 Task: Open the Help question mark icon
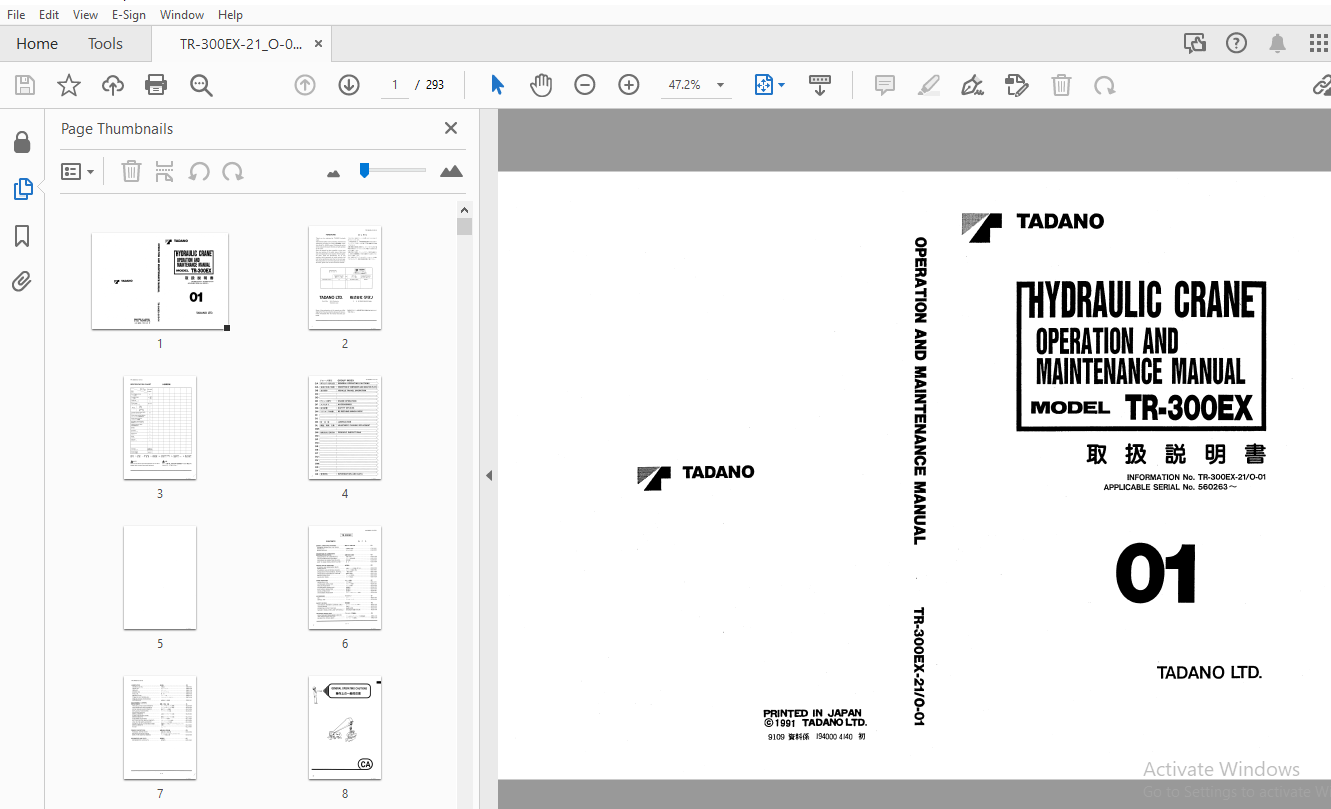coord(1237,43)
